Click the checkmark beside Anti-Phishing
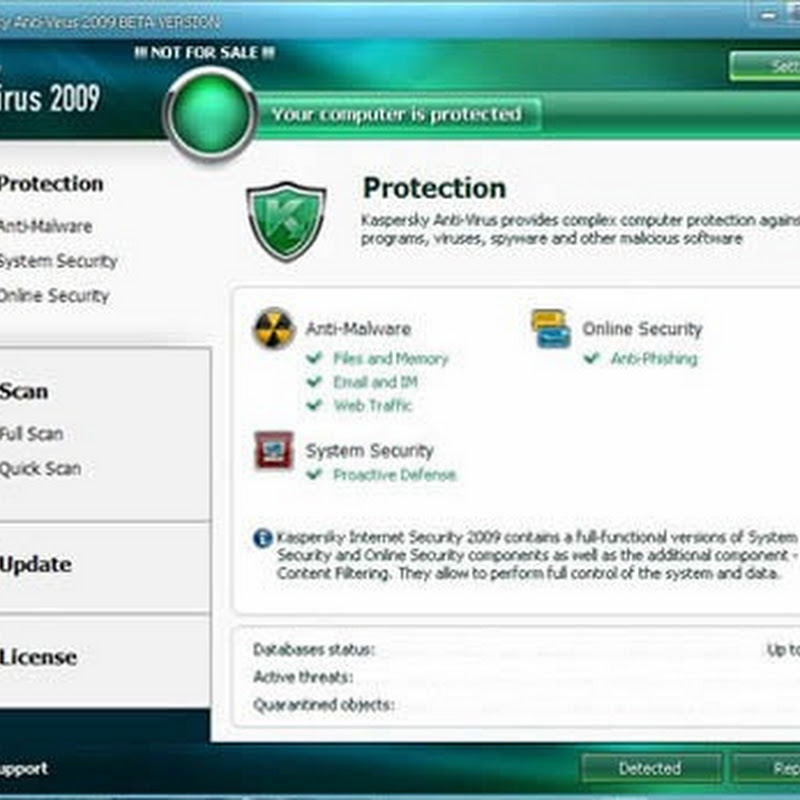This screenshot has height=800, width=800. click(x=591, y=358)
